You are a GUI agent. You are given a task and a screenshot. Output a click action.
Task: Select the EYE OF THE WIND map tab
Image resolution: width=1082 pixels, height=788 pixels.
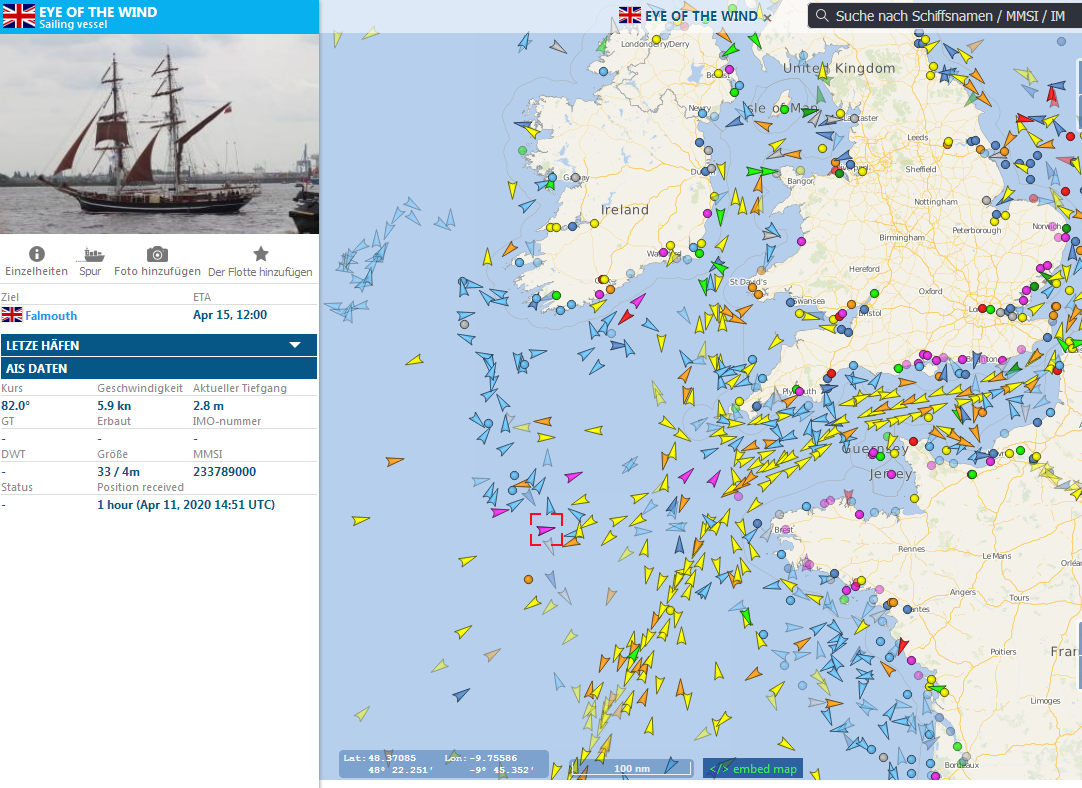tap(700, 16)
